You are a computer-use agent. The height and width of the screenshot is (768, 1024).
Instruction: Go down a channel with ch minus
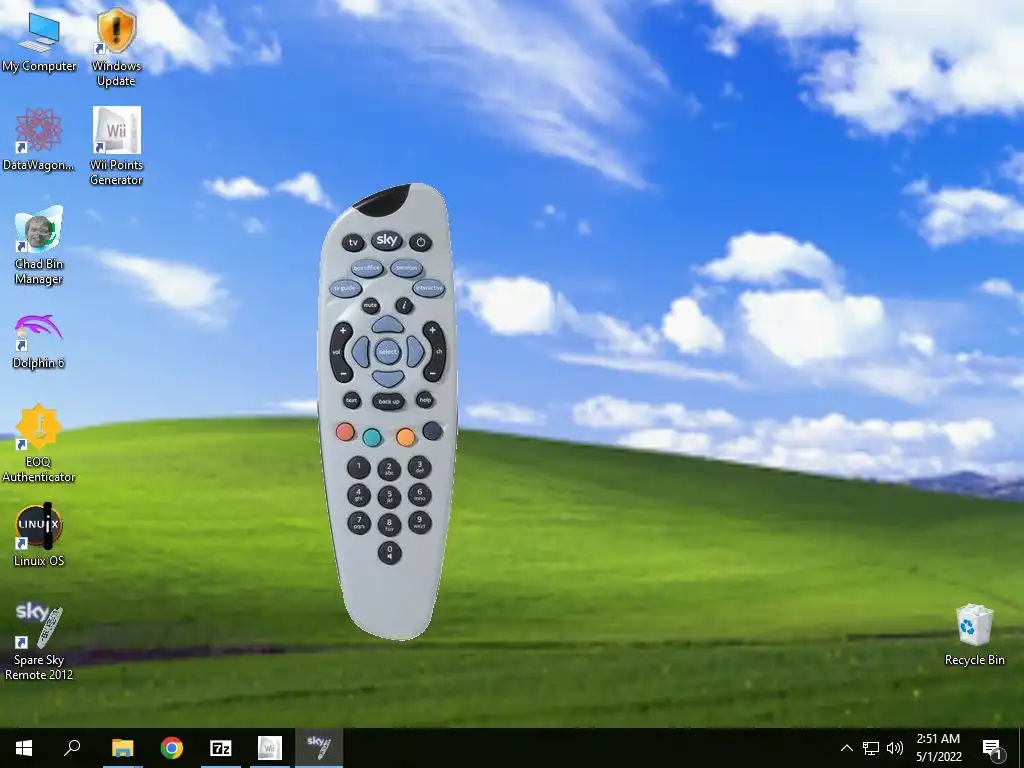click(432, 374)
